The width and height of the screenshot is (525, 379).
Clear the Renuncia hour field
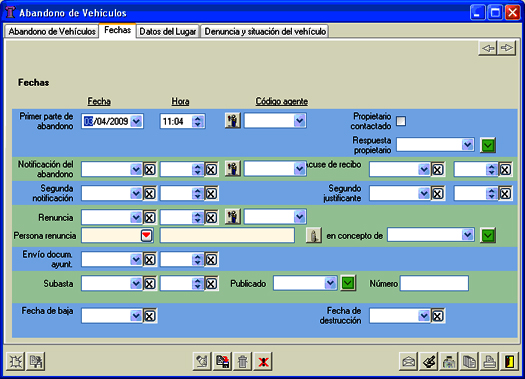click(x=211, y=218)
